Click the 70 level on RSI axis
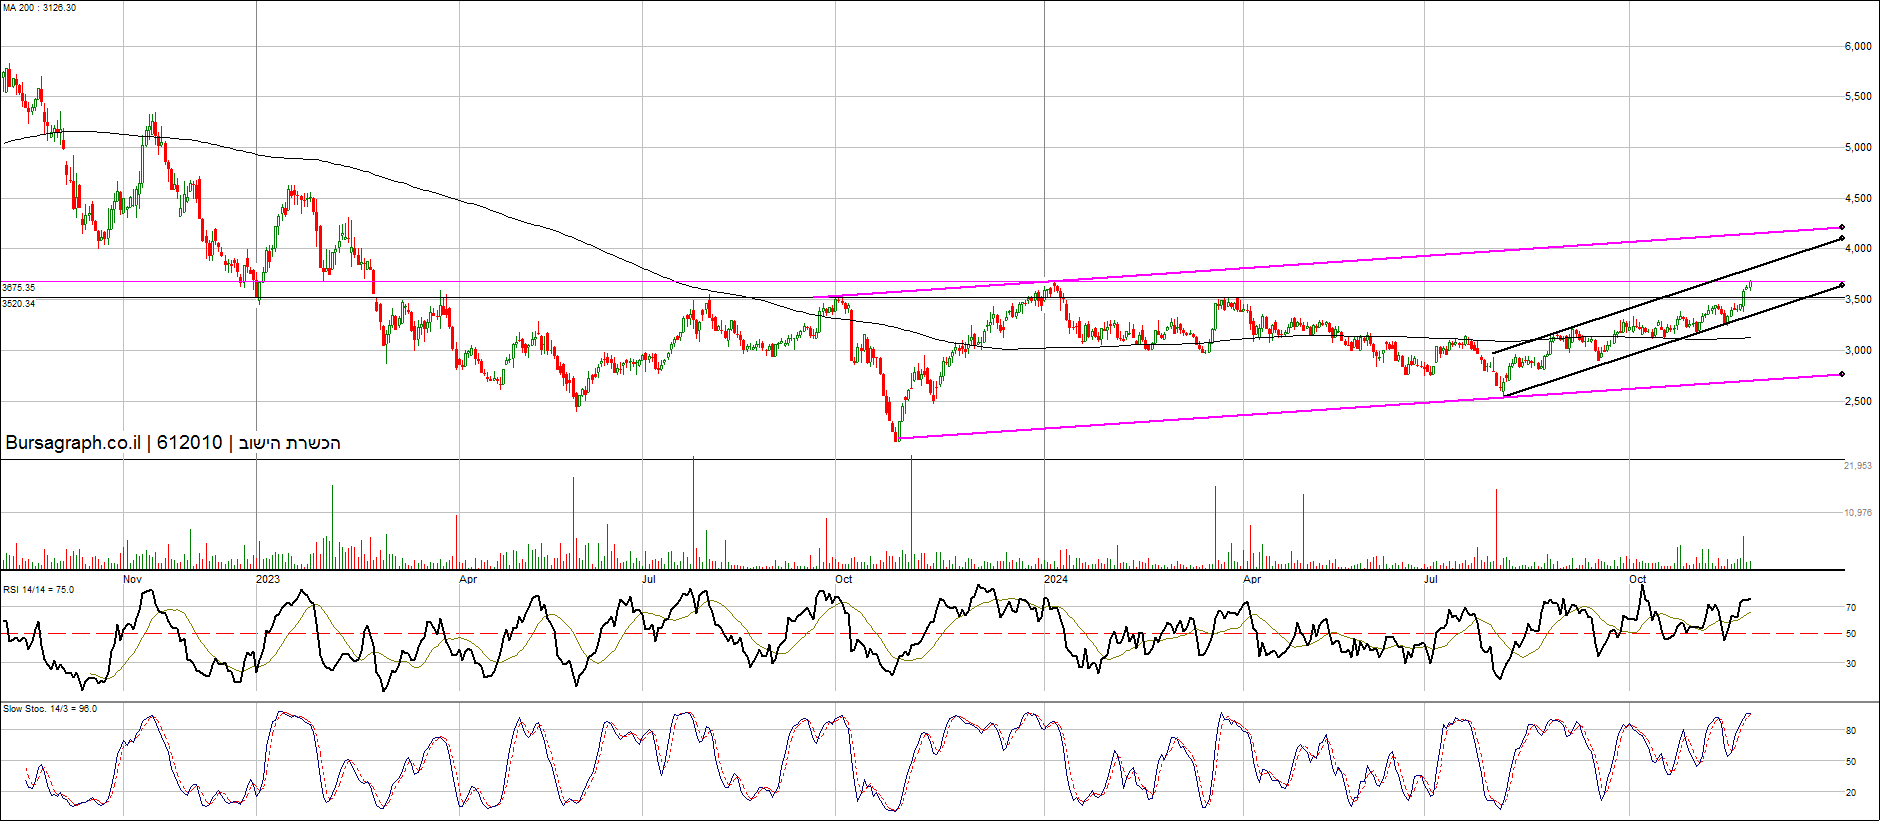 (x=1851, y=608)
